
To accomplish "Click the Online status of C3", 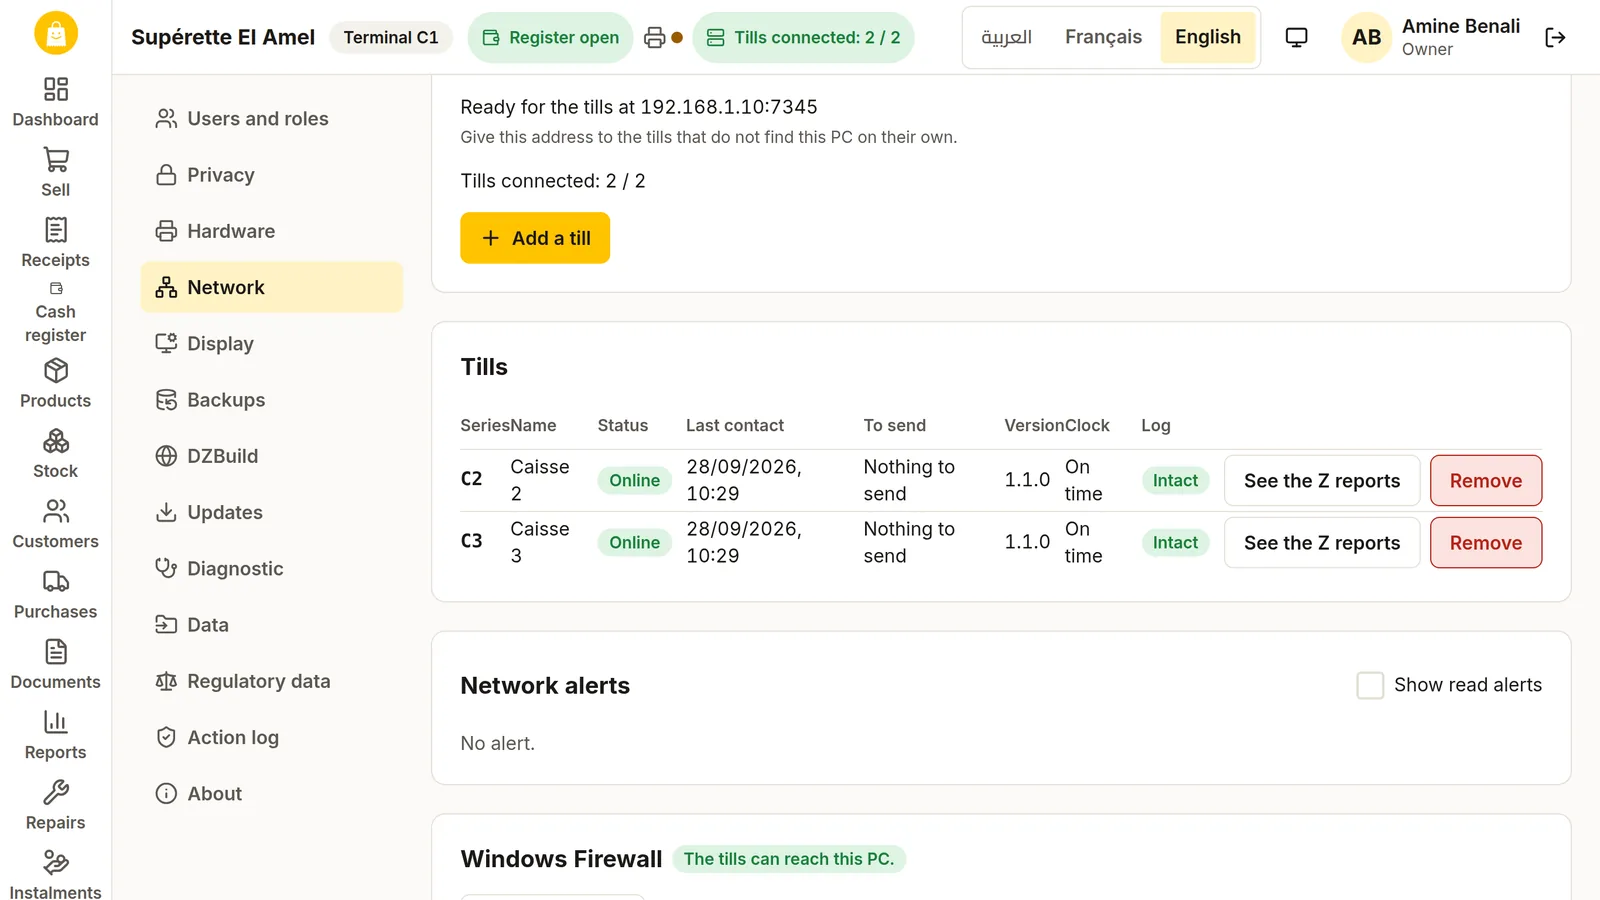I will click(635, 543).
